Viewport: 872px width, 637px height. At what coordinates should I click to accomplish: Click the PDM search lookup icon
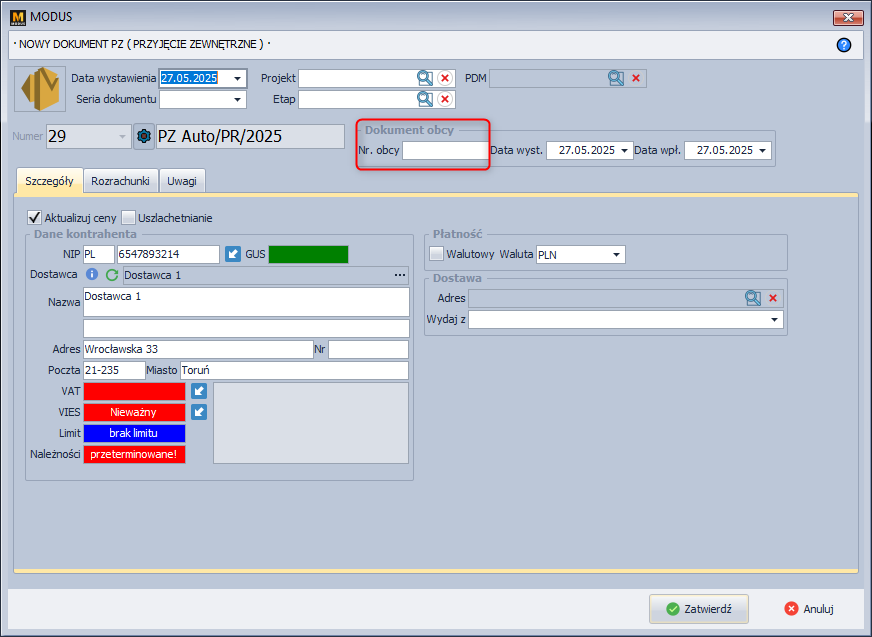[616, 78]
